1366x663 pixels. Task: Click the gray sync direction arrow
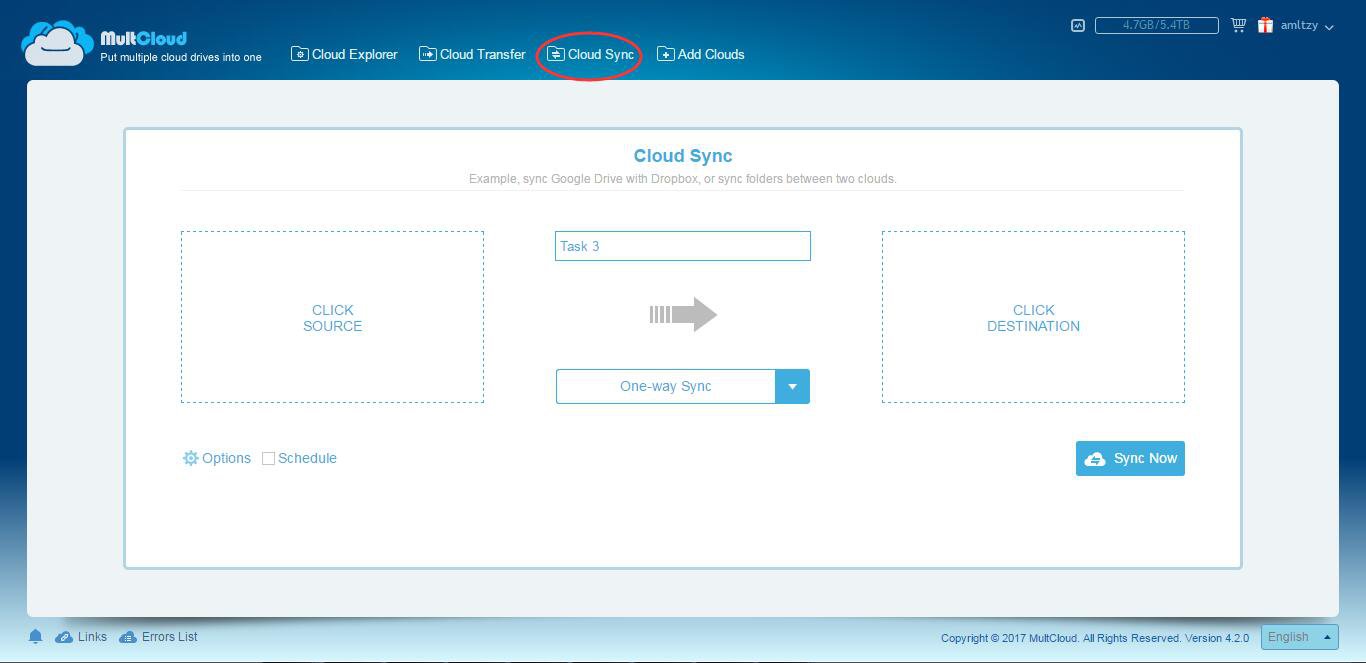pyautogui.click(x=683, y=314)
